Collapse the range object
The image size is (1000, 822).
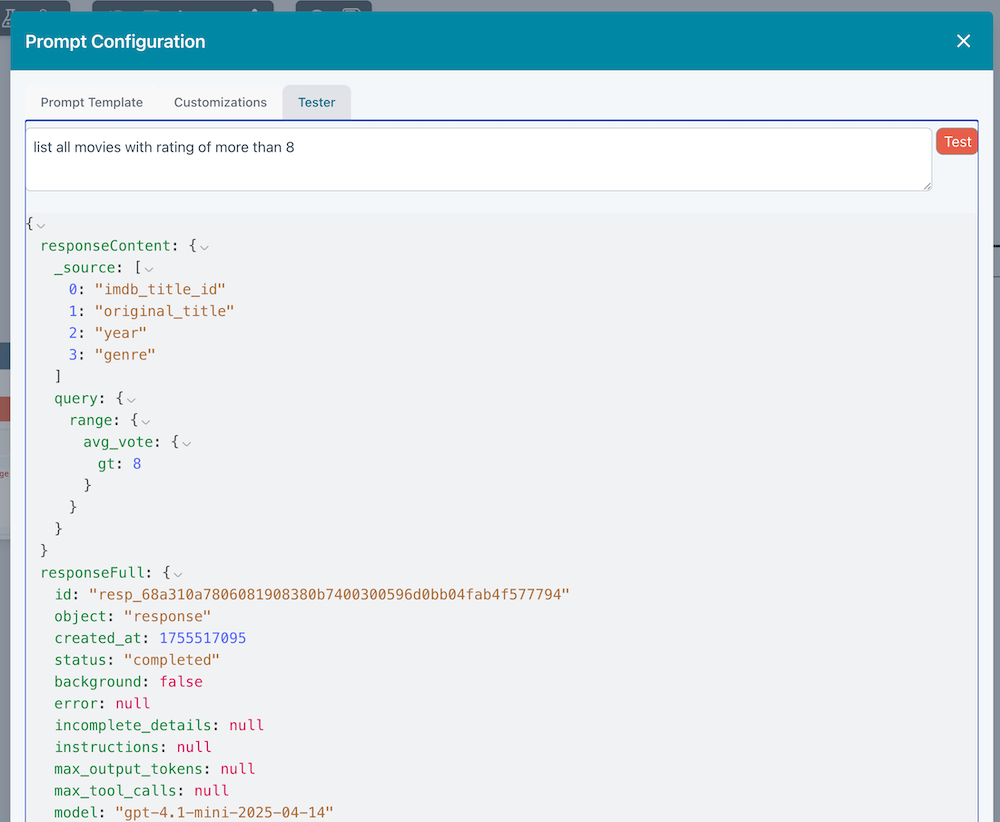(146, 421)
